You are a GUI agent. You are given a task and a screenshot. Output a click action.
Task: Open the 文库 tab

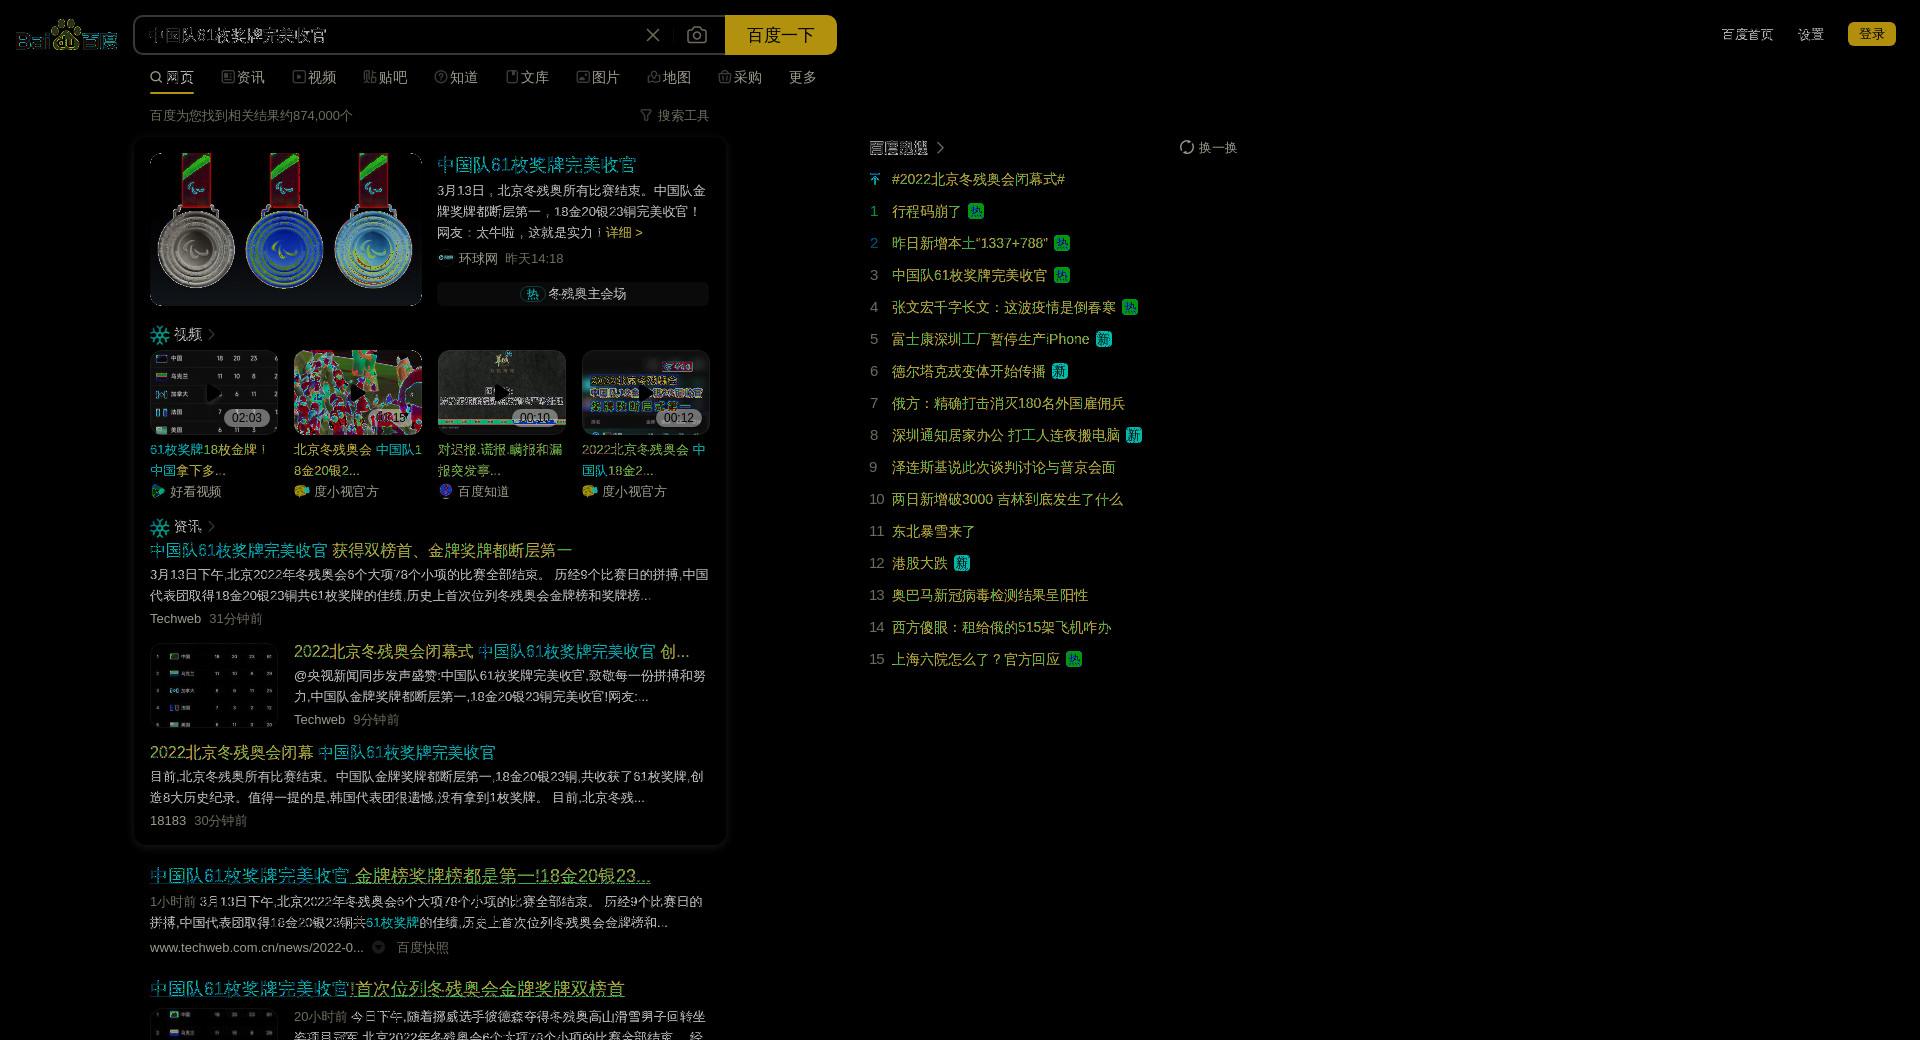click(x=527, y=77)
